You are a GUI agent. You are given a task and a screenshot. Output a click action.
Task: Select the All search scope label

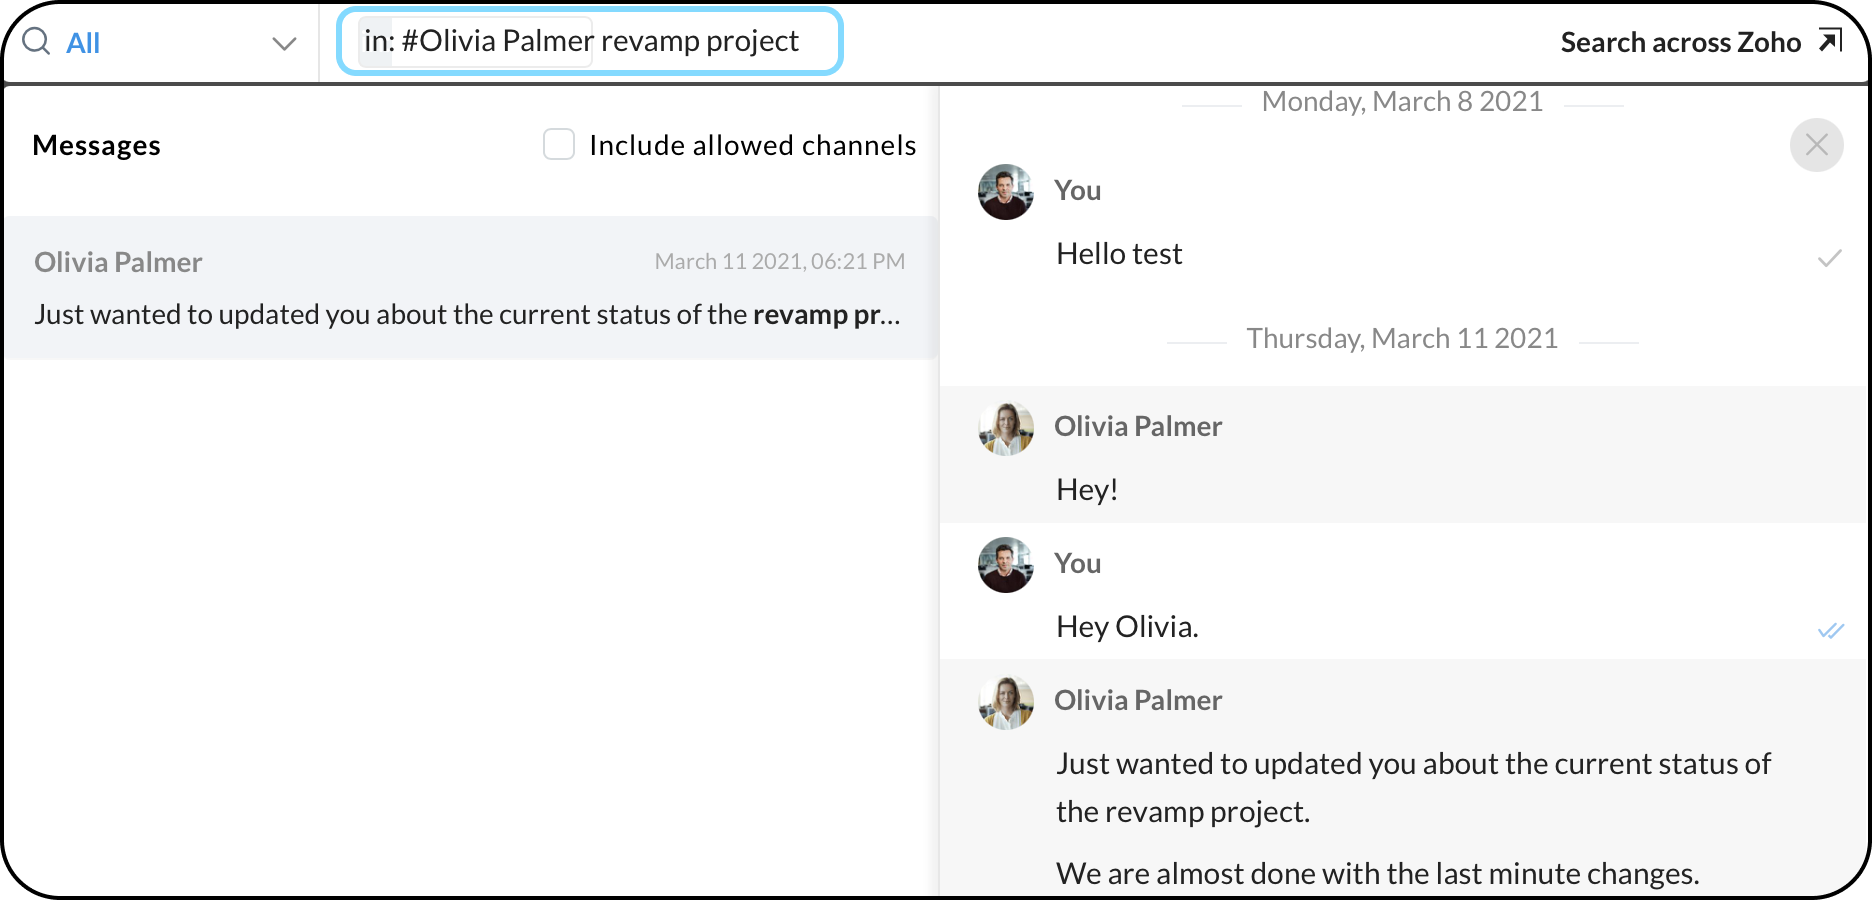pyautogui.click(x=83, y=43)
